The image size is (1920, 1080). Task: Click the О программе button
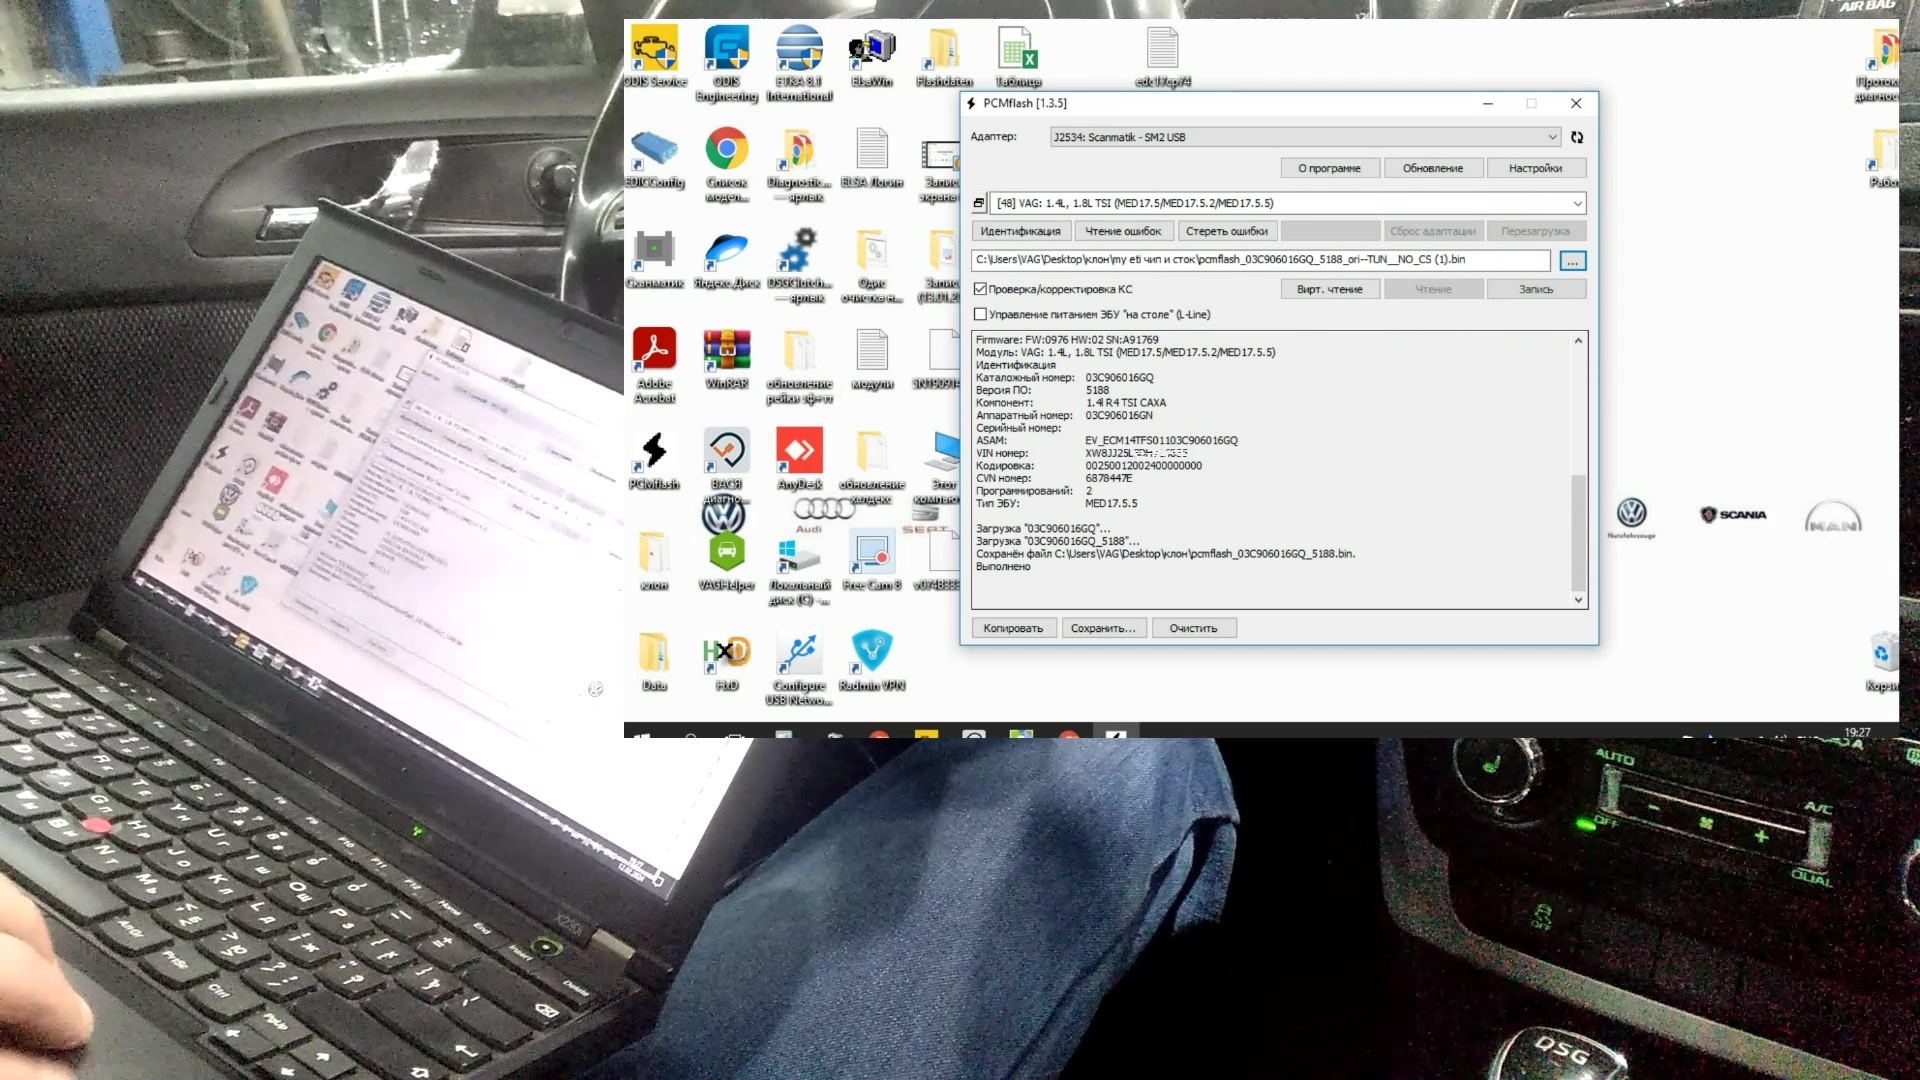pyautogui.click(x=1329, y=168)
